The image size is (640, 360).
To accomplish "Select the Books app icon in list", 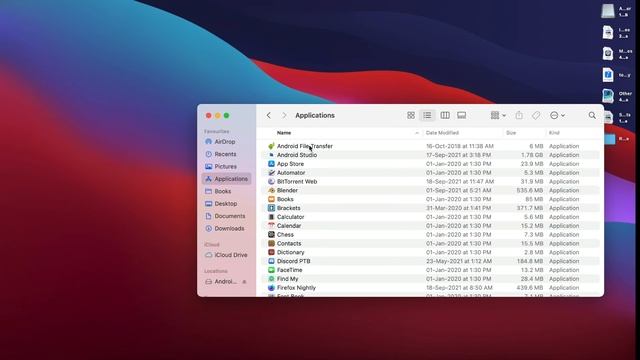I will tap(271, 199).
